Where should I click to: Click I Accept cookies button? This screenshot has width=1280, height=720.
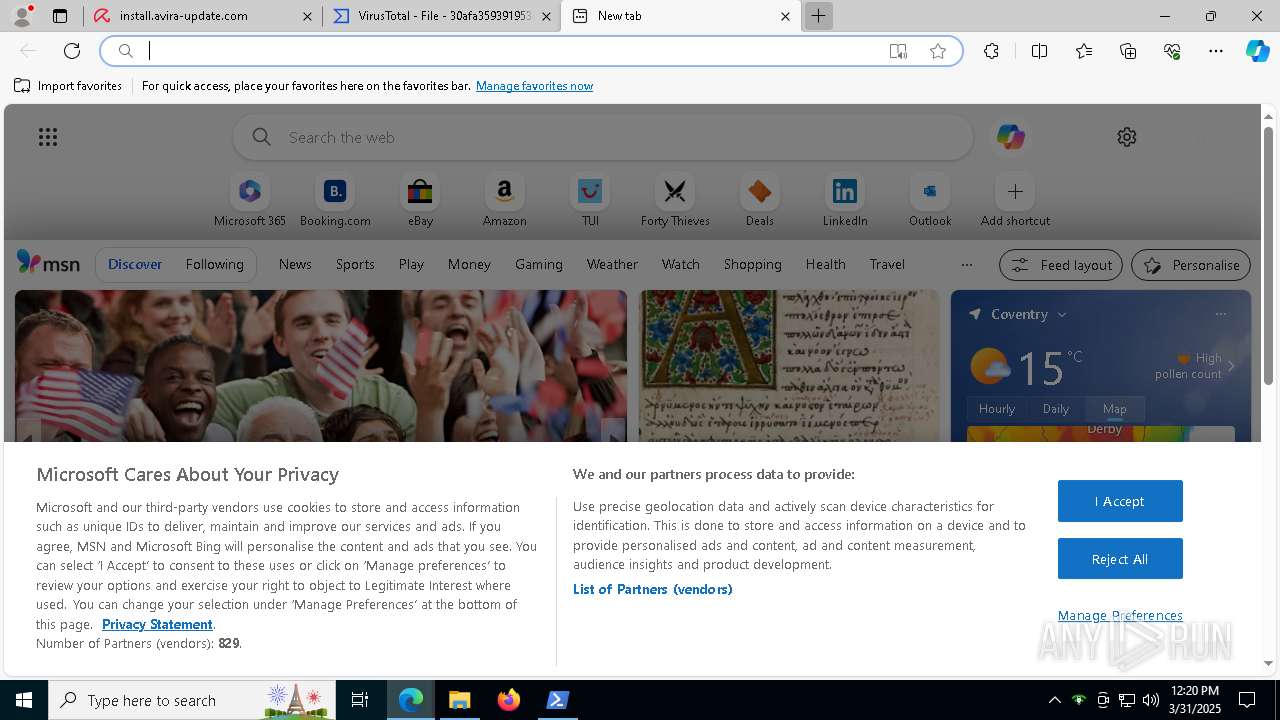tap(1120, 501)
